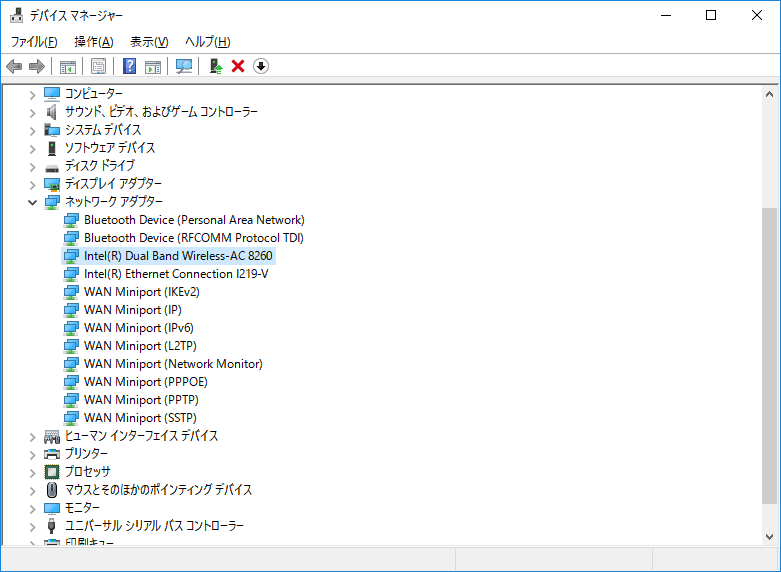Screen dimensions: 781x572
Task: Select Intel(R) Ethernet Connection I219-V
Action: [176, 274]
